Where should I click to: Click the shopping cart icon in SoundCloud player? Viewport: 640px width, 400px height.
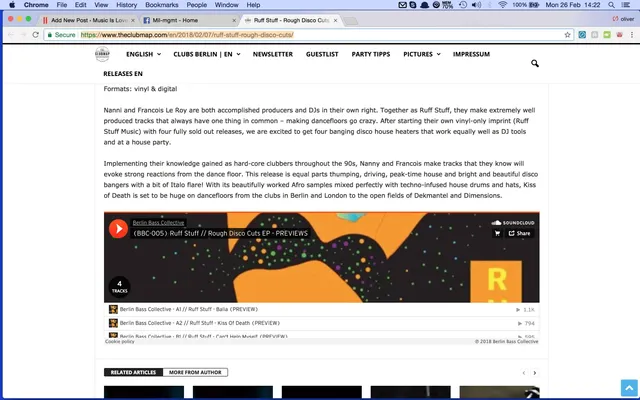497,233
